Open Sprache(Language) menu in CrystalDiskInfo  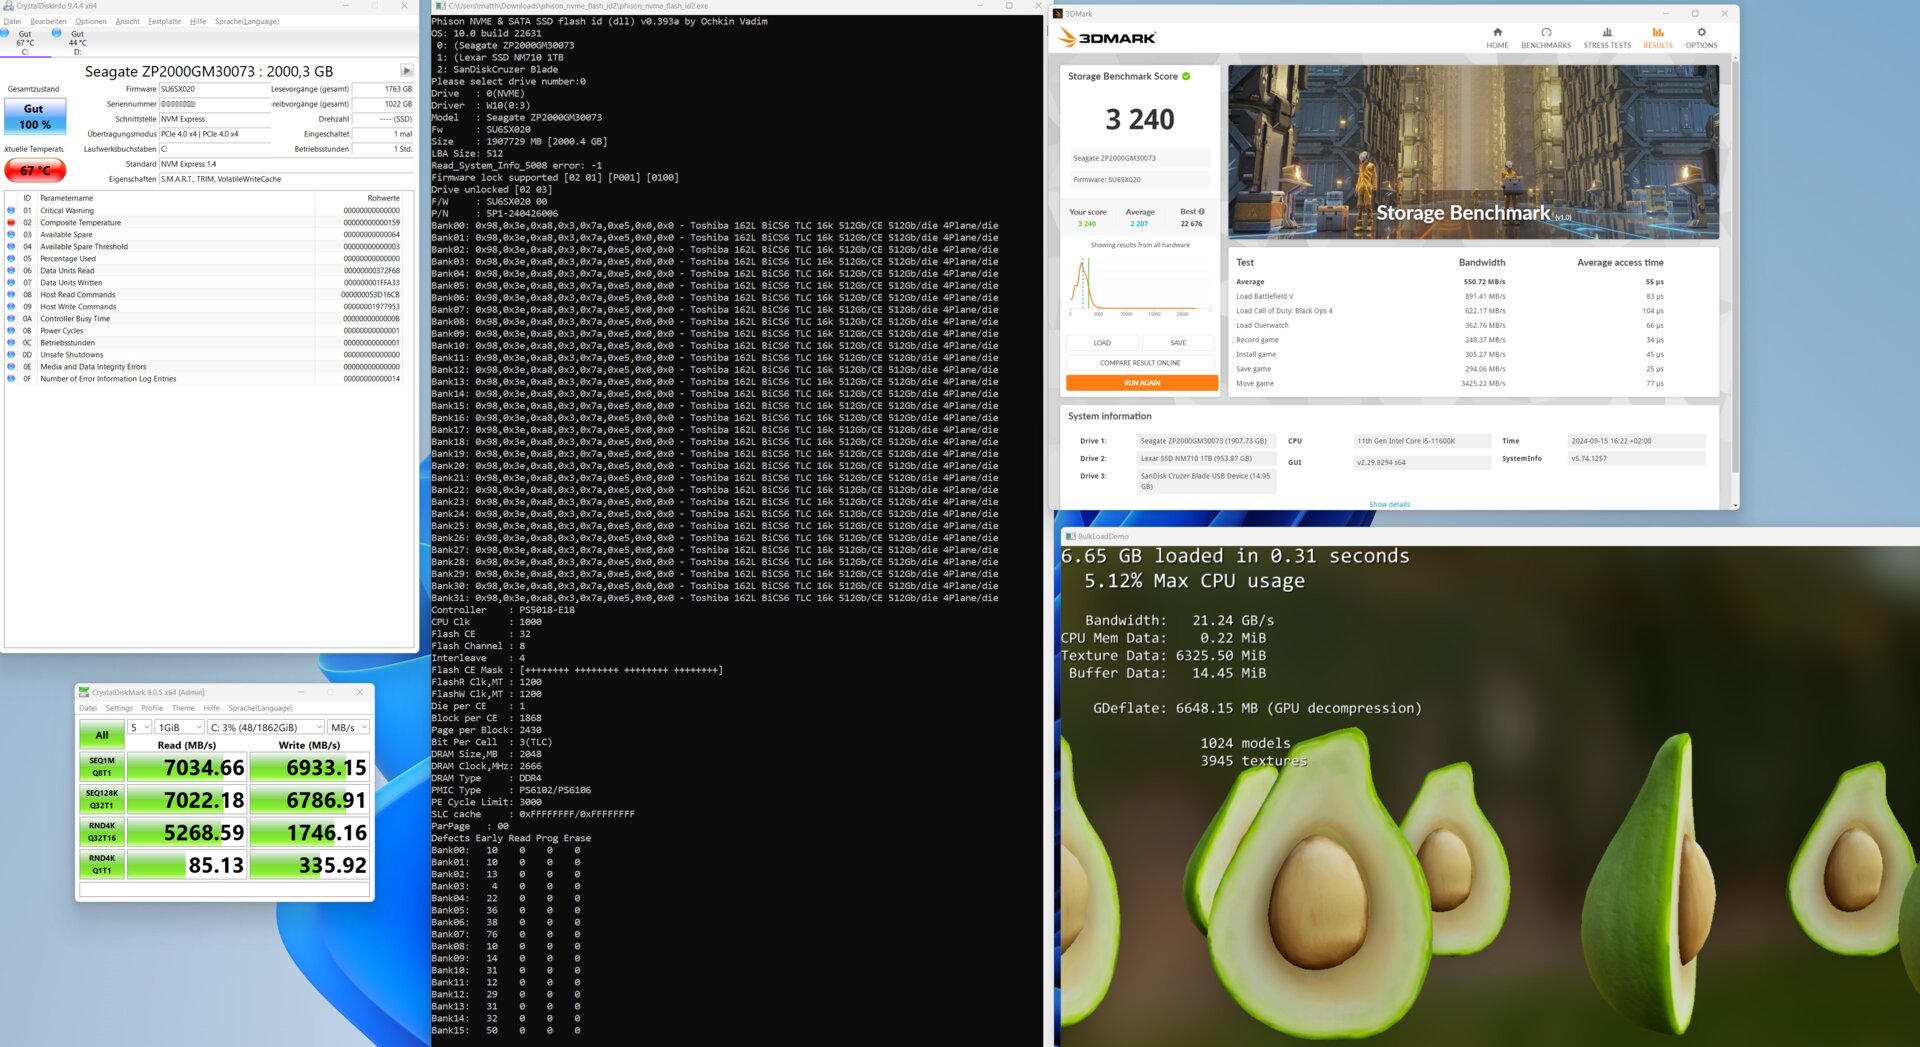[247, 21]
